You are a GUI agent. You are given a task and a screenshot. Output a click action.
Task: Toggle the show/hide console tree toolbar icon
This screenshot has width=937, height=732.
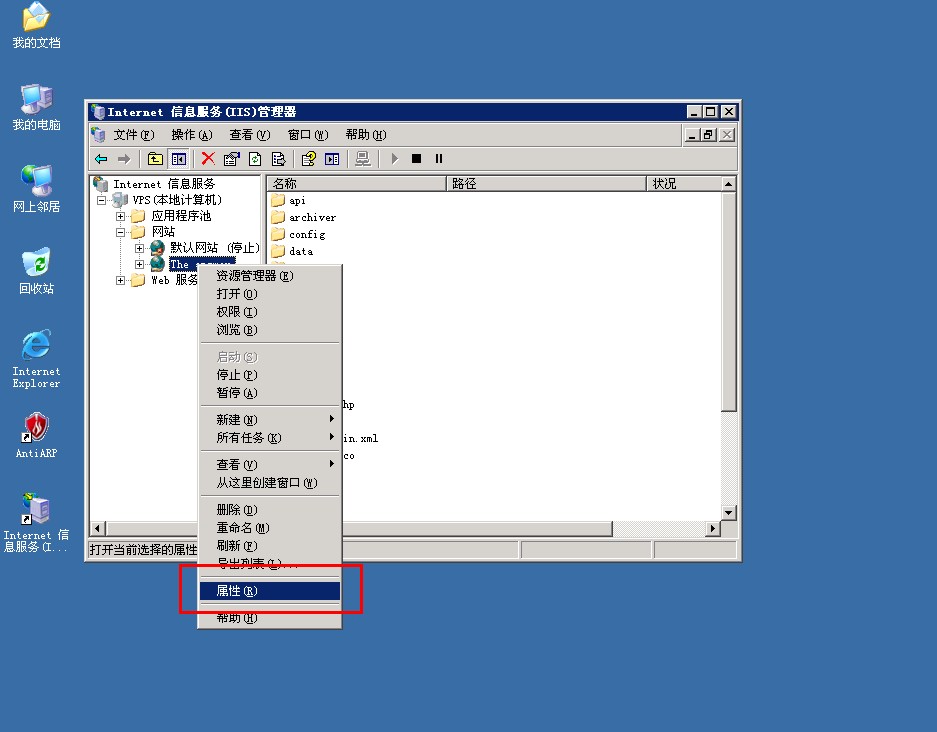(x=179, y=159)
